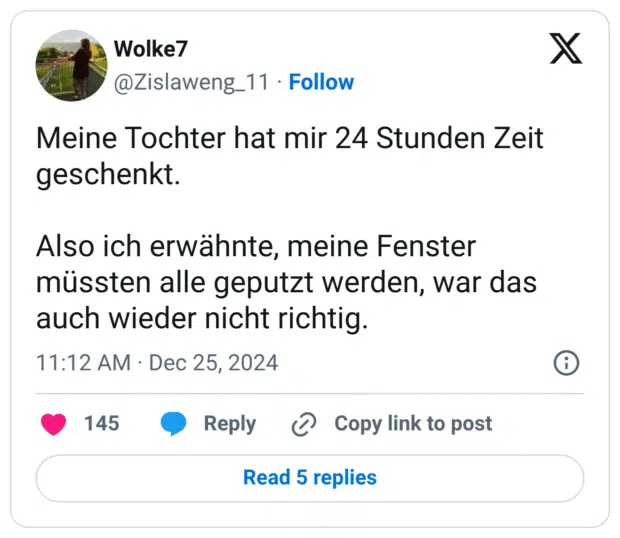Click the text 'auch wieder nicht richtig.'

tap(202, 320)
